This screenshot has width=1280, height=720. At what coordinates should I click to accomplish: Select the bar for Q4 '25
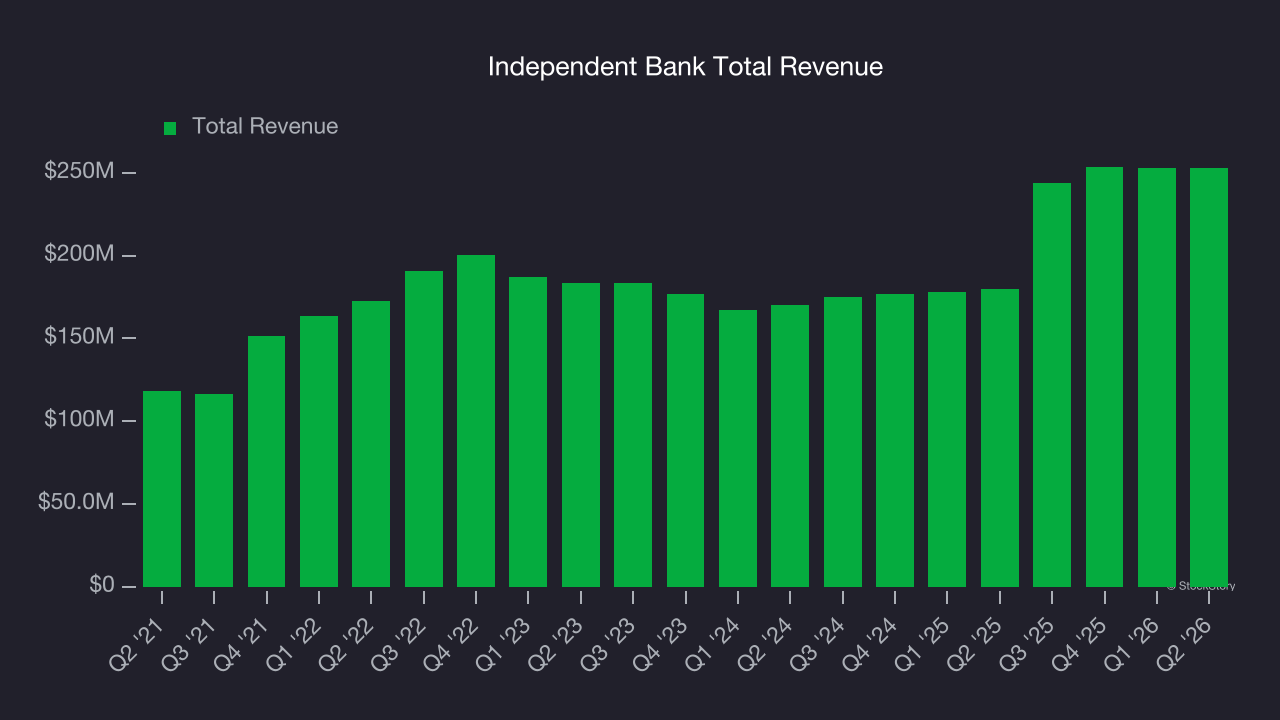coord(1105,377)
